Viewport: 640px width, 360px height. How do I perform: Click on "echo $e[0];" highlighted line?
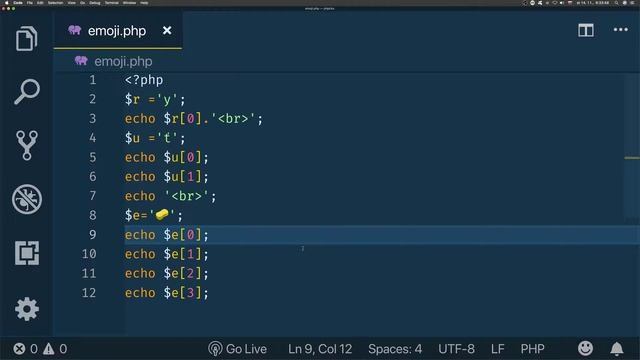pos(167,235)
